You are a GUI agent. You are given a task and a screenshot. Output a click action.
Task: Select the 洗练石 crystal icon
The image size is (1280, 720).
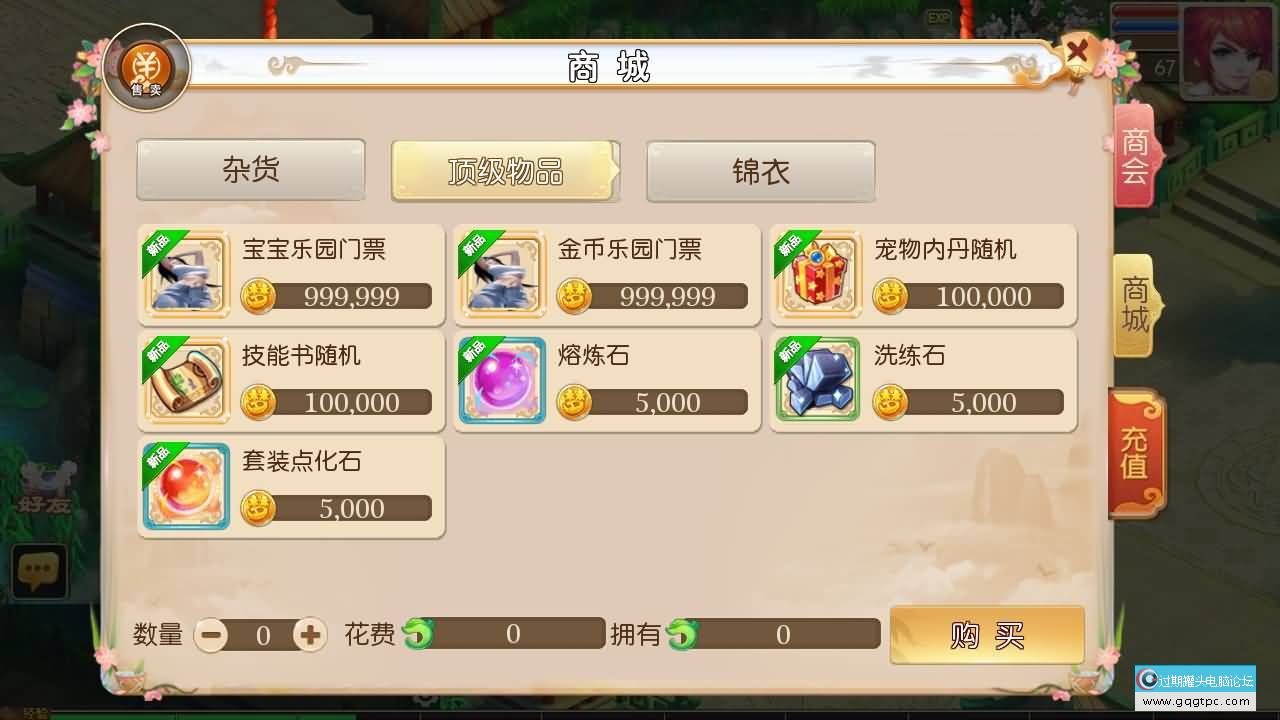(x=818, y=380)
